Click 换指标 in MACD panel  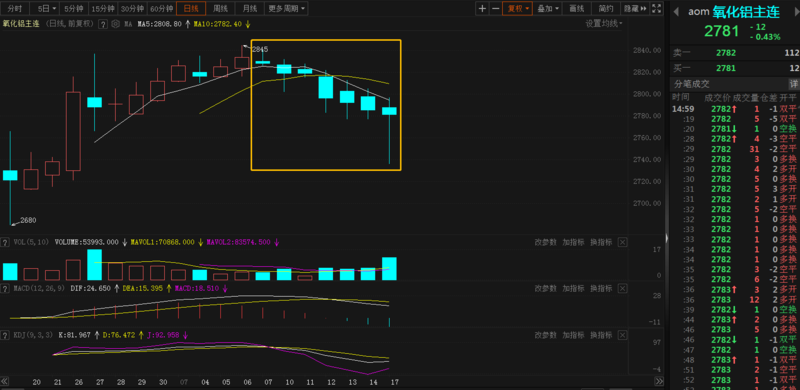click(x=601, y=288)
